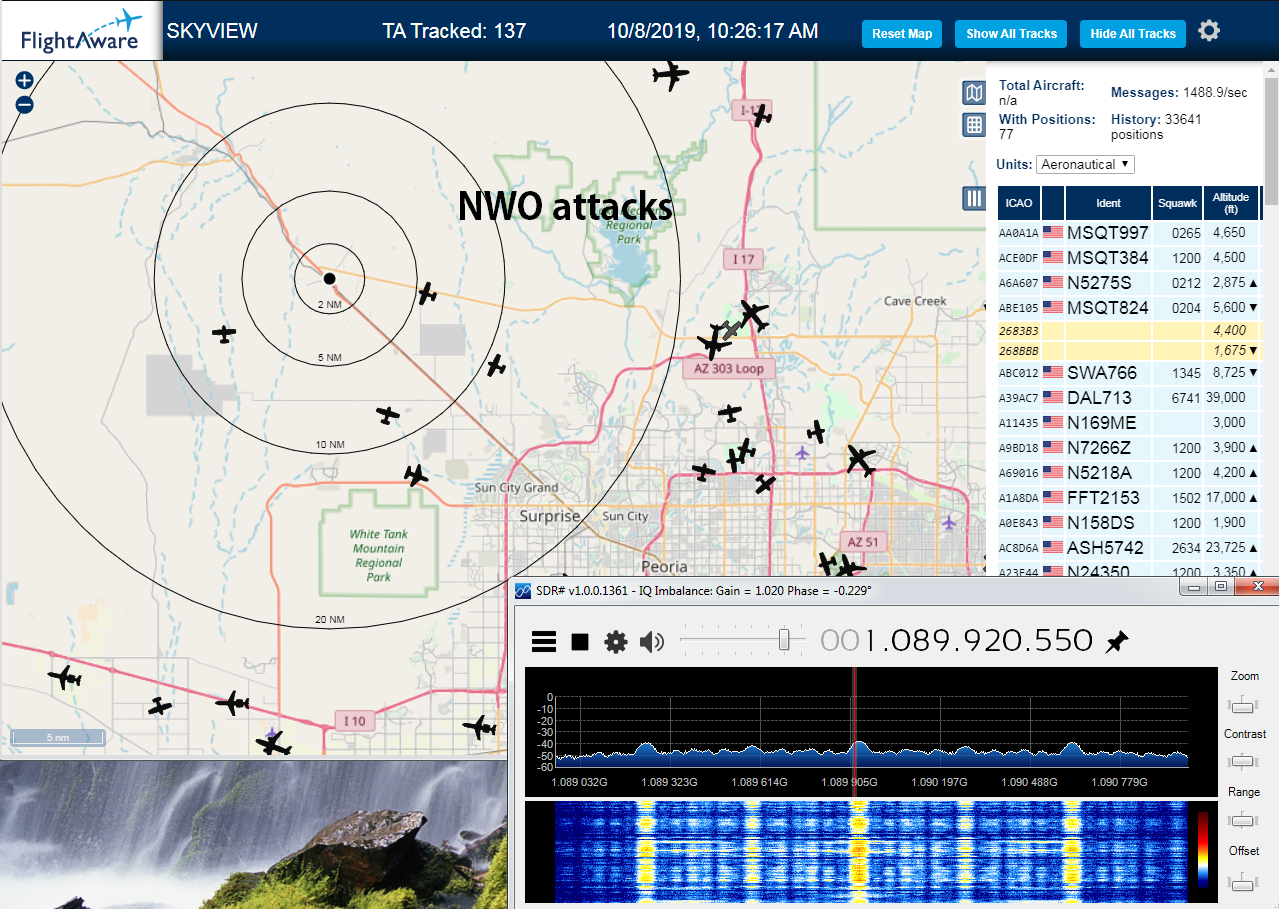This screenshot has width=1279, height=909.
Task: Click the SDR# frequency readout 1.089.920.550
Action: tap(957, 641)
